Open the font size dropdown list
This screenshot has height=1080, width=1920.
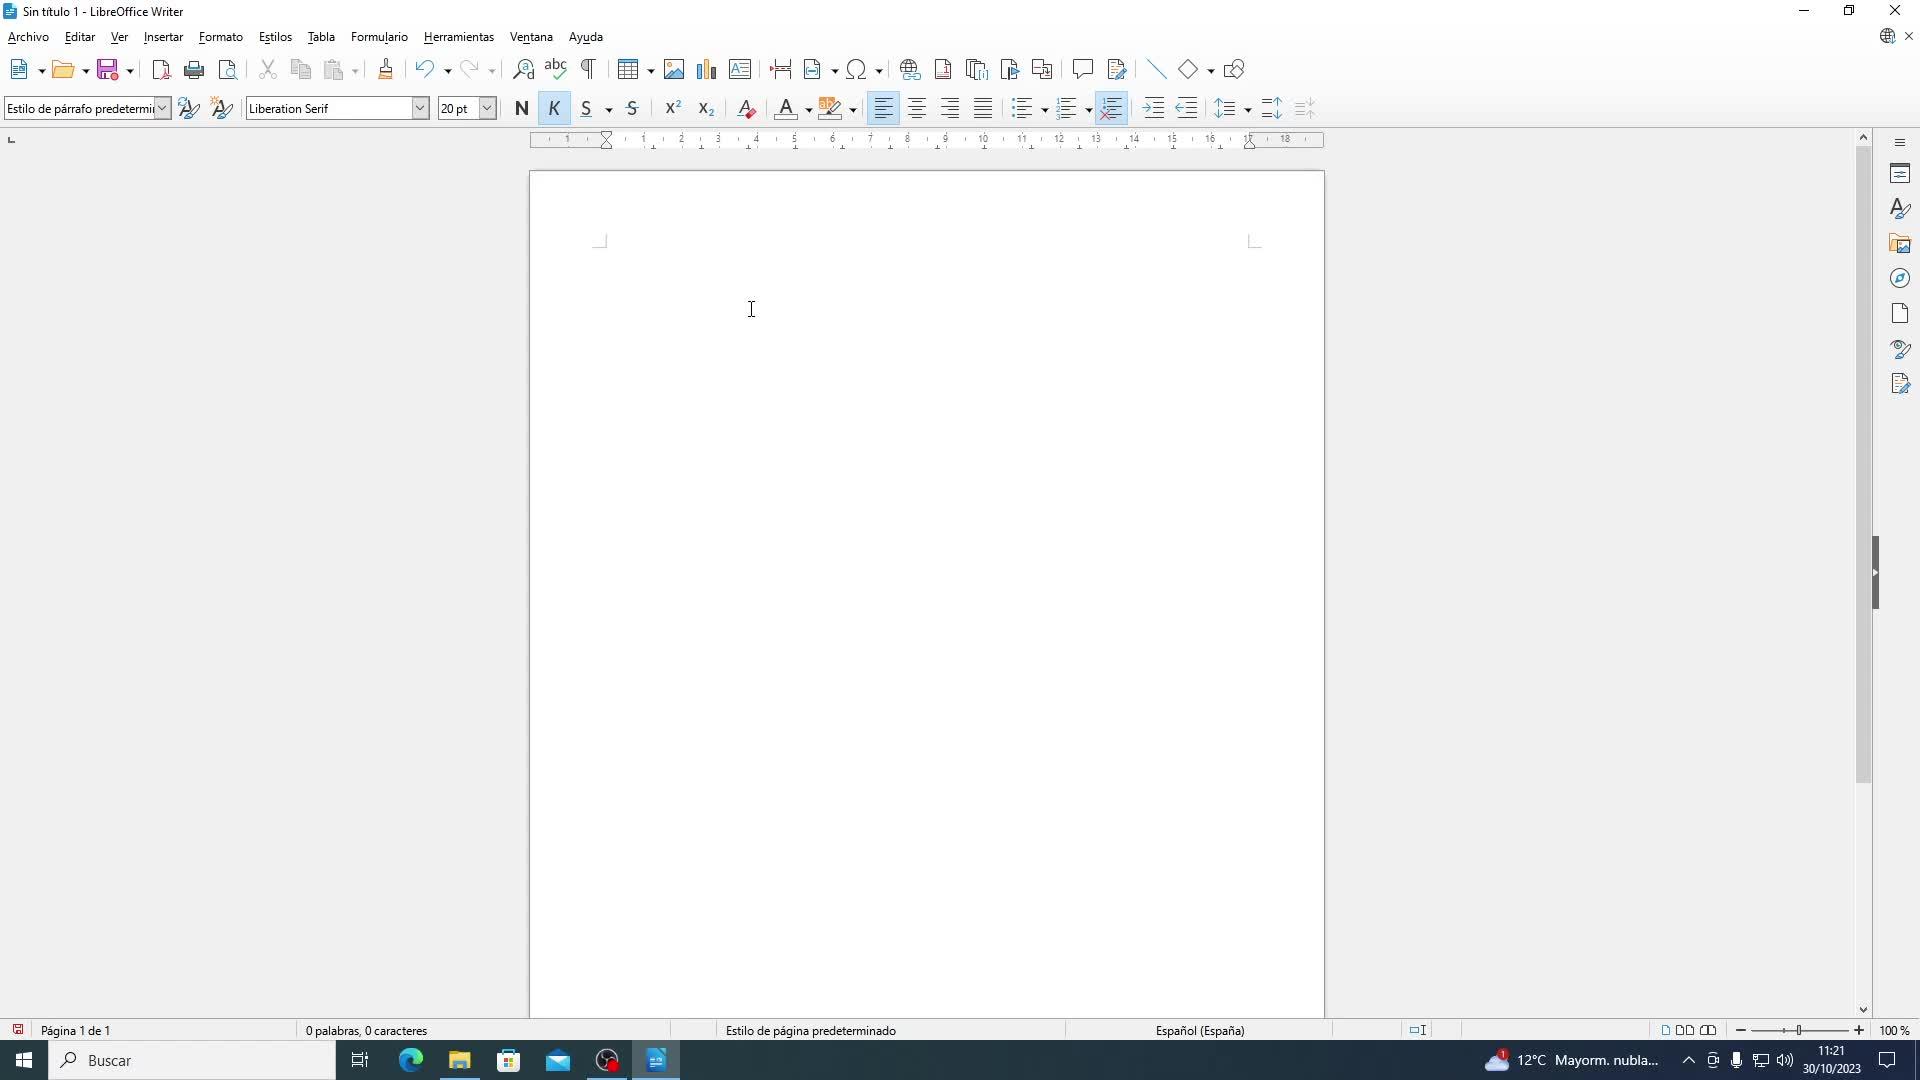487,109
